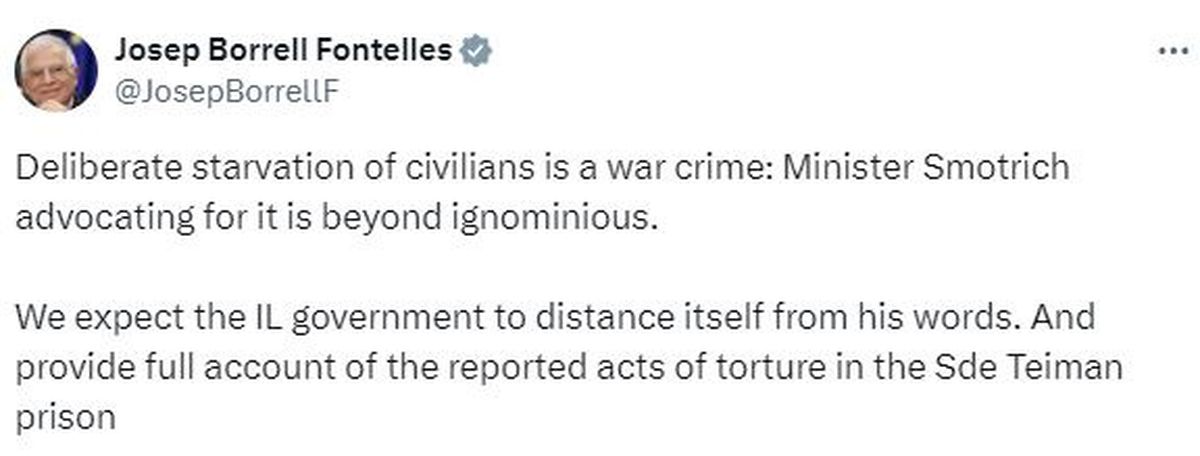This screenshot has width=1200, height=456.
Task: Click the words 'distance itself'
Action: point(616,318)
